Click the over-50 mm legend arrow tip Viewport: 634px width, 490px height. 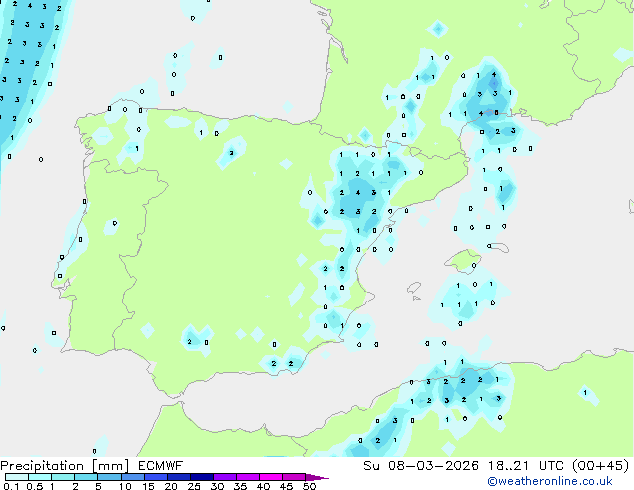(317, 477)
